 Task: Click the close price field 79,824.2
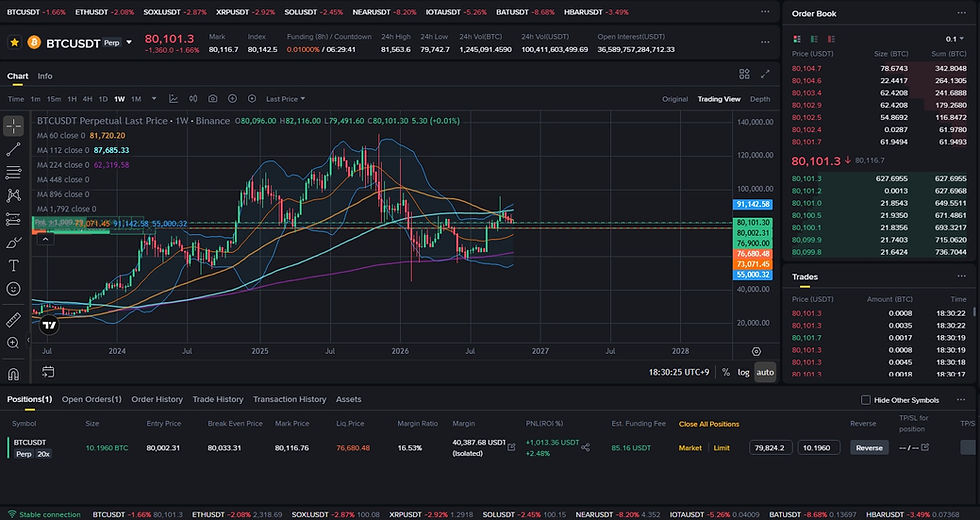tap(771, 448)
